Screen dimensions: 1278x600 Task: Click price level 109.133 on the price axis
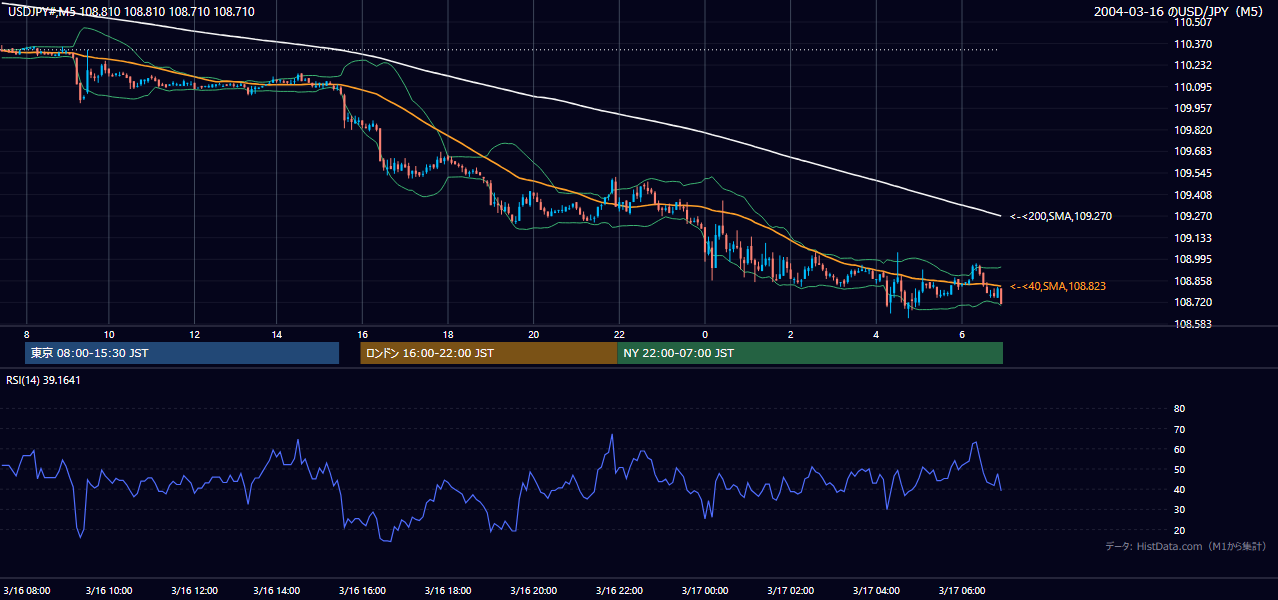[1192, 238]
